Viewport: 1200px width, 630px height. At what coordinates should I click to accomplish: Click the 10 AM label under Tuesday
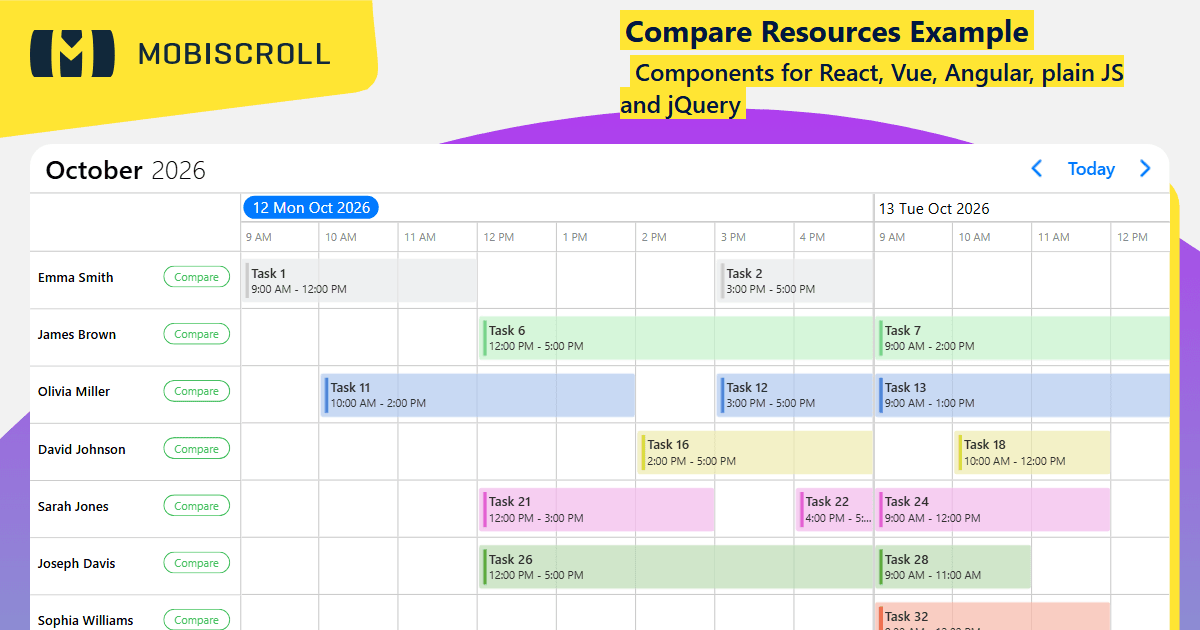(x=975, y=237)
